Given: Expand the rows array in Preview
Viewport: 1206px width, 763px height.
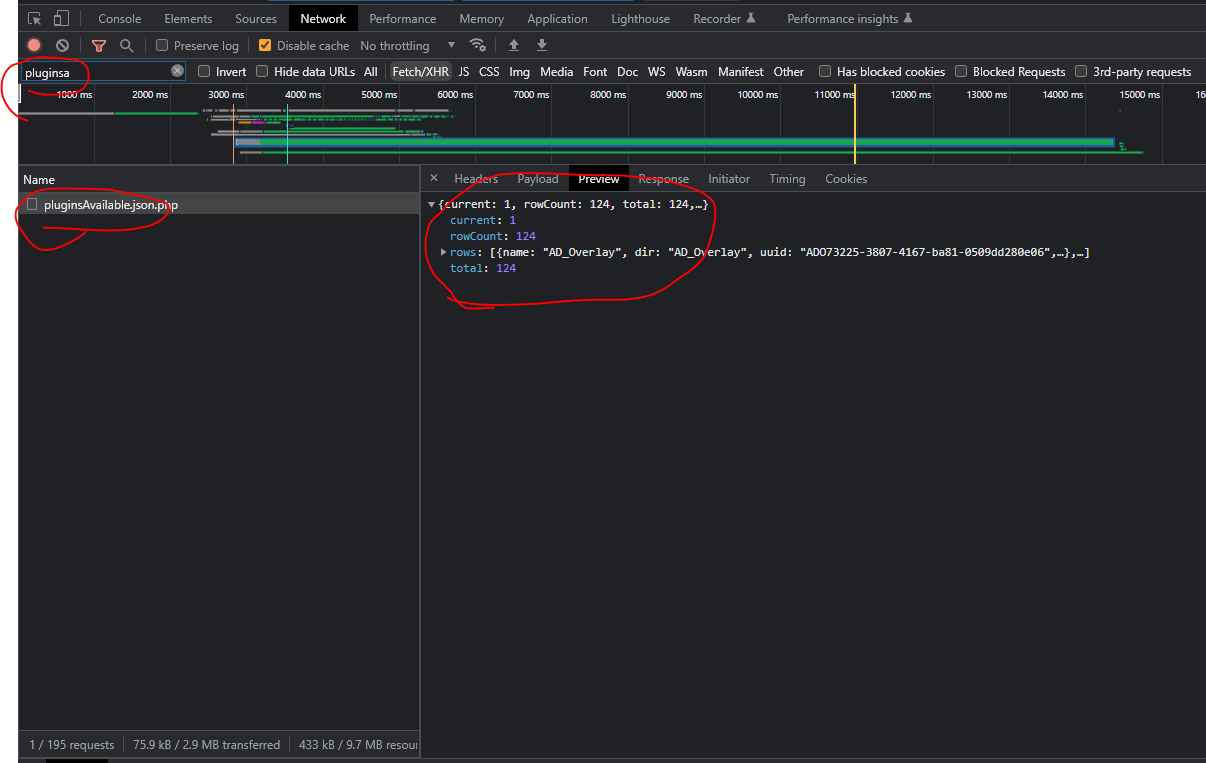Looking at the screenshot, I should (444, 252).
